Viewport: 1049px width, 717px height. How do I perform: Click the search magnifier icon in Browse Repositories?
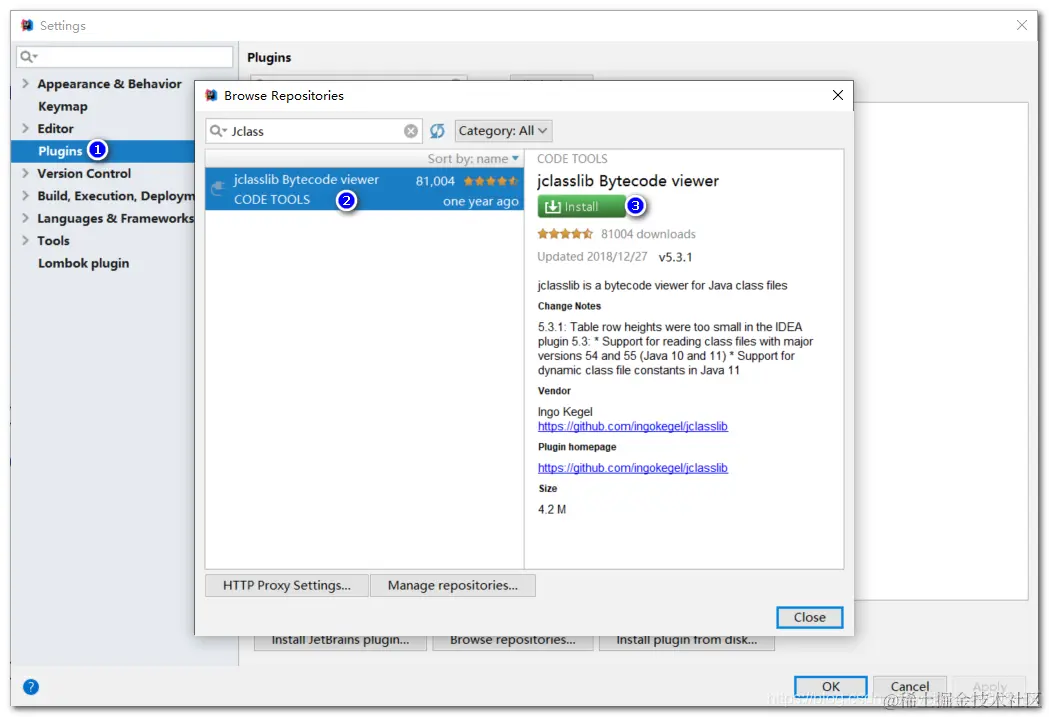point(217,131)
